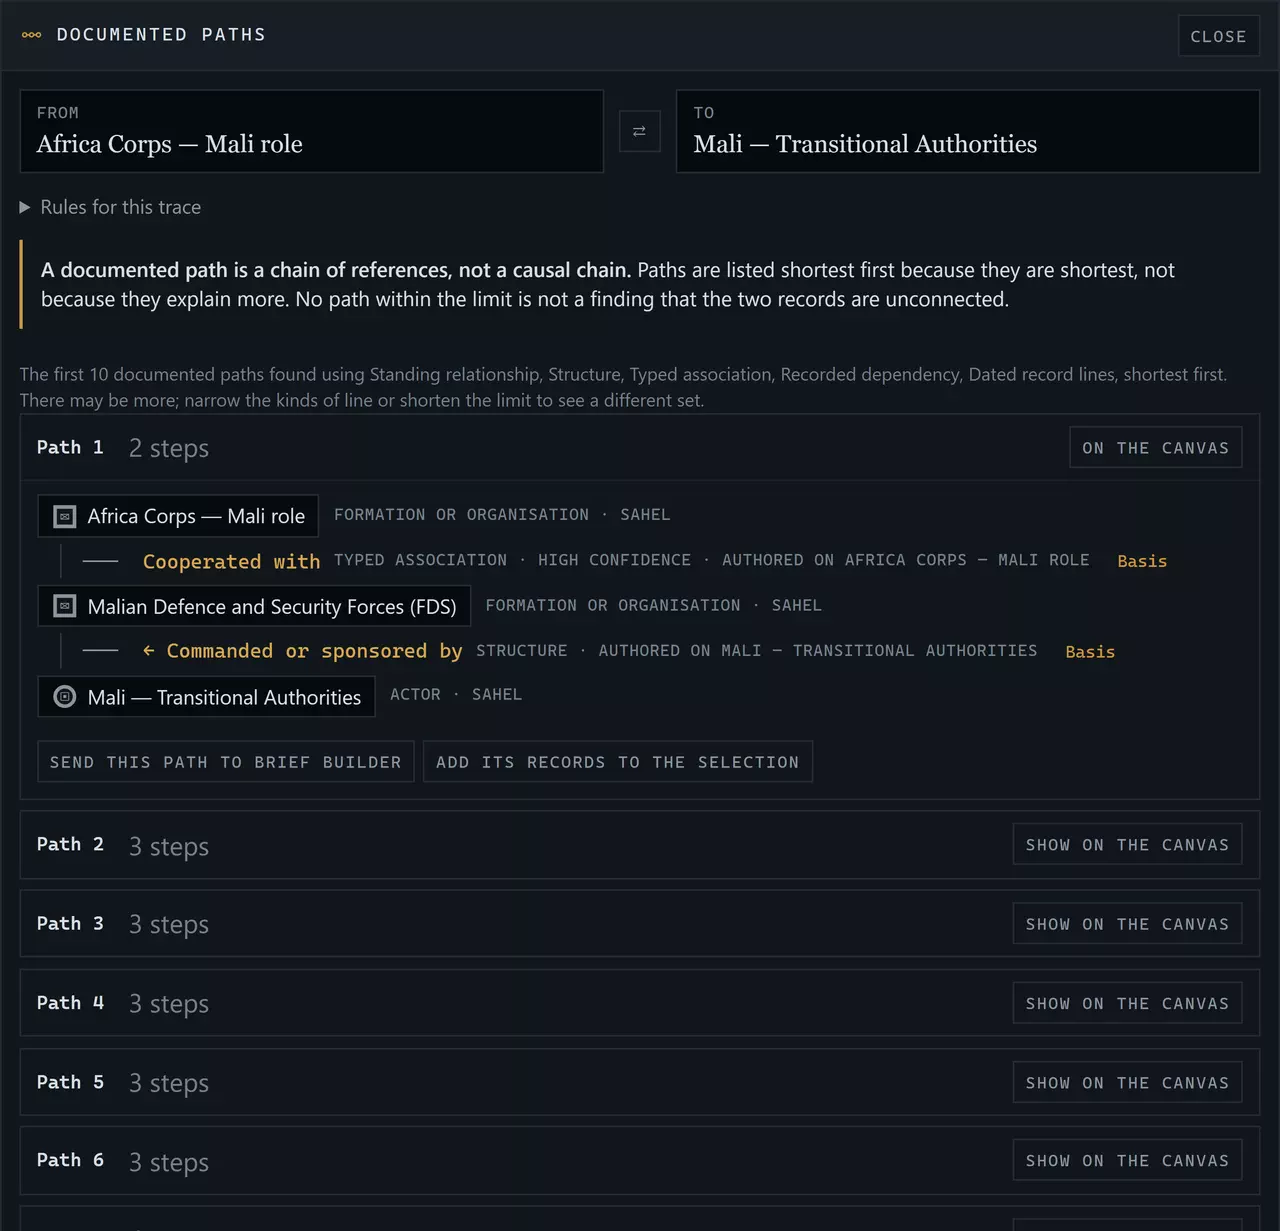Show Path 6 on the canvas
Viewport: 1280px width, 1231px height.
1127,1161
